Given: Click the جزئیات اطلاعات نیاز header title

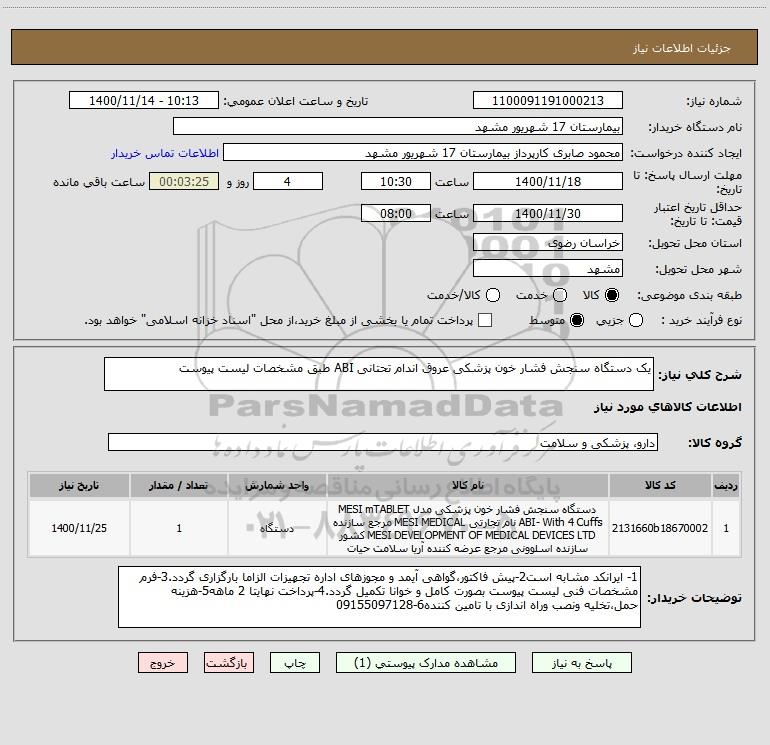Looking at the screenshot, I should coord(682,48).
